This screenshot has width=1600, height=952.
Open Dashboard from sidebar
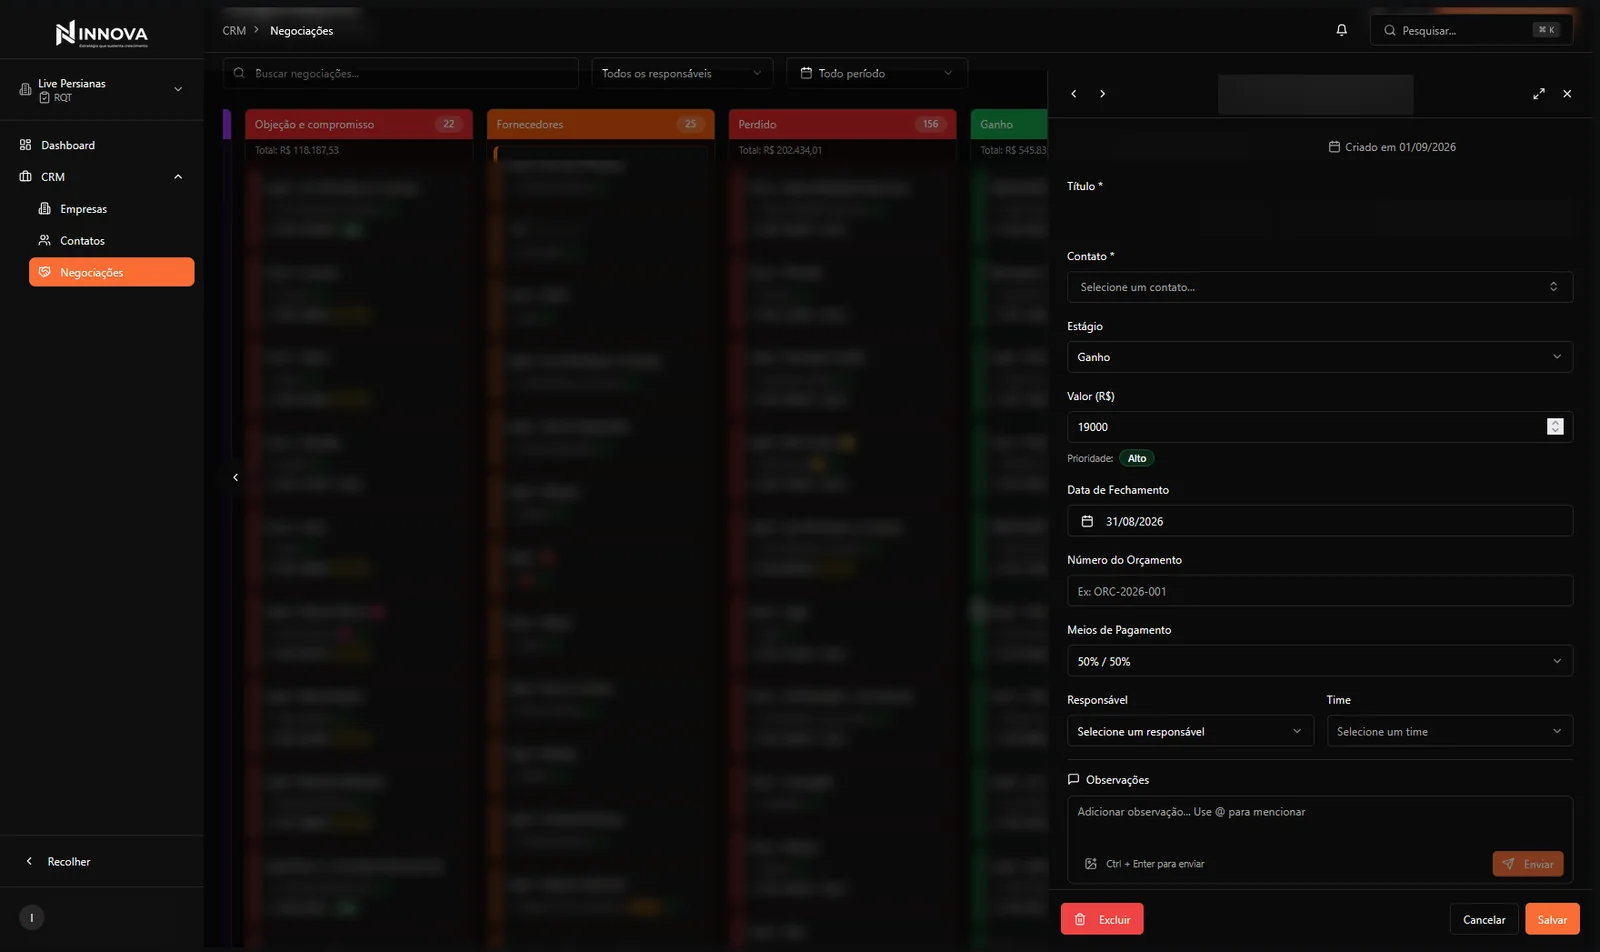coord(102,145)
